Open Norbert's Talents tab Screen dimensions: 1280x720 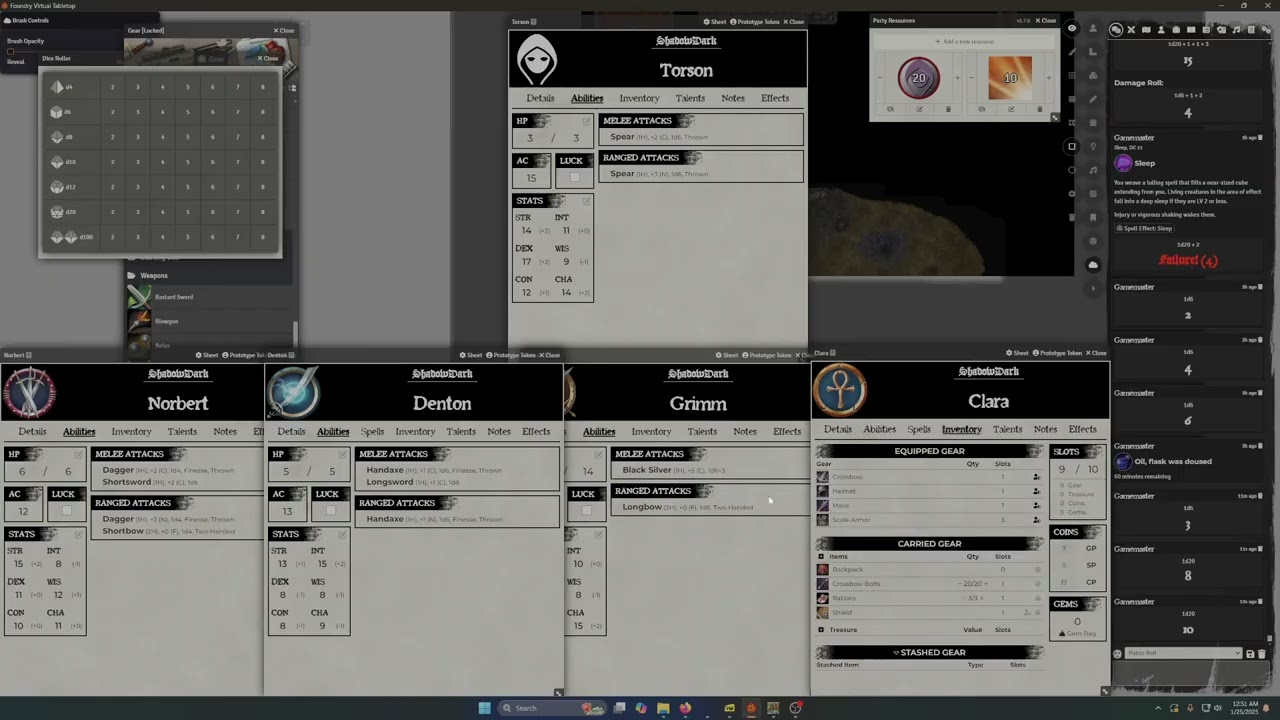pyautogui.click(x=182, y=432)
